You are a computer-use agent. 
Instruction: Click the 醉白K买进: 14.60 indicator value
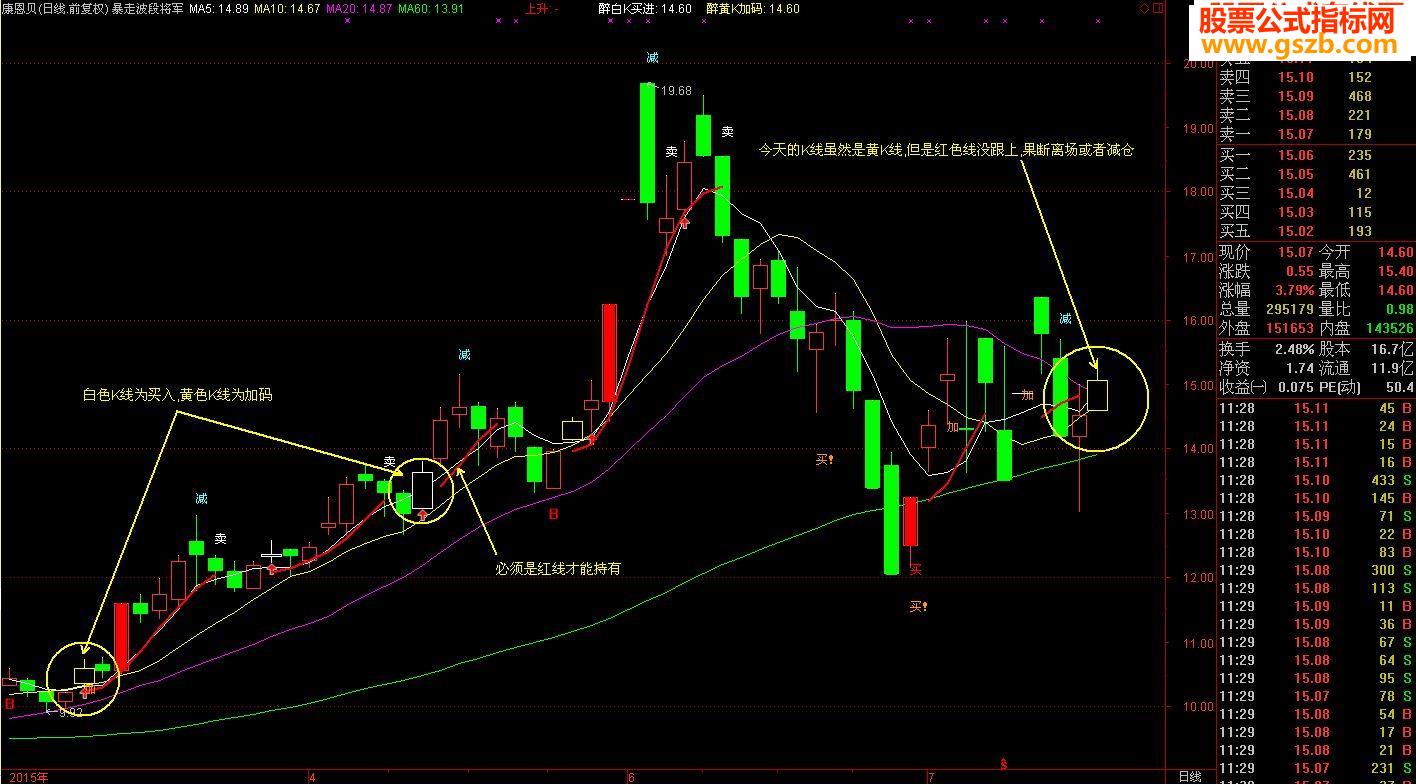tap(644, 8)
